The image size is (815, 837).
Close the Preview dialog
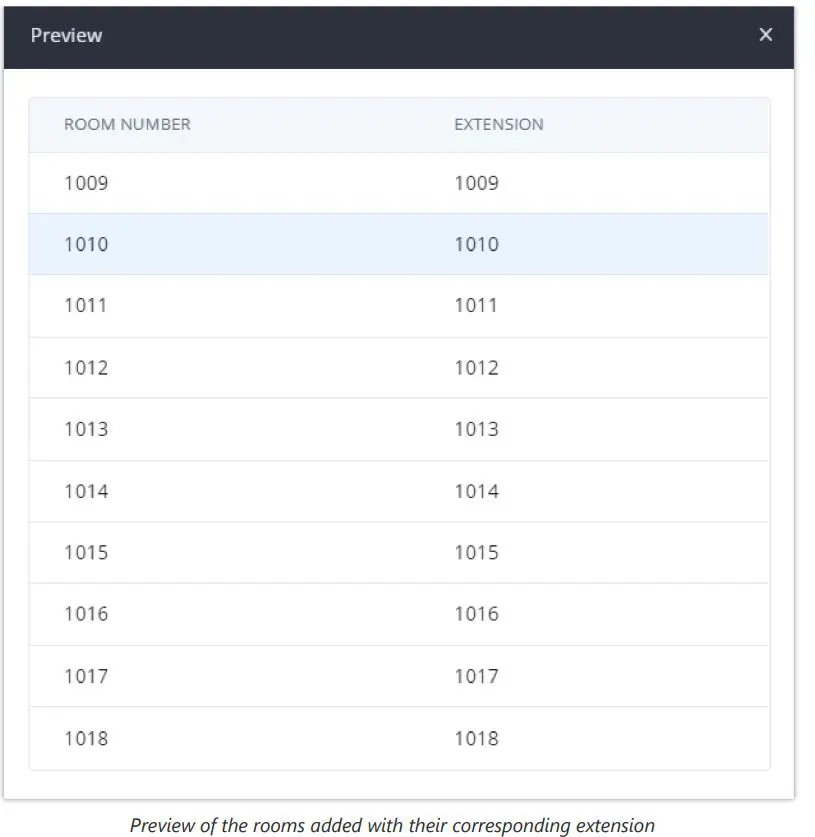click(x=766, y=35)
